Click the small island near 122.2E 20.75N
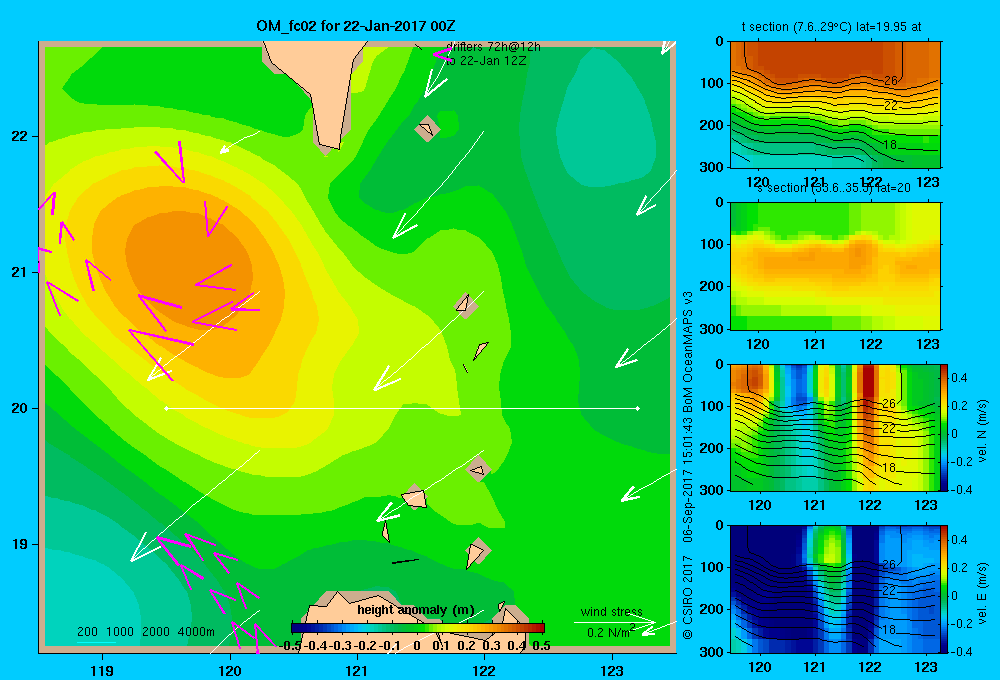Screen dimensions: 1000x680 click(x=466, y=305)
